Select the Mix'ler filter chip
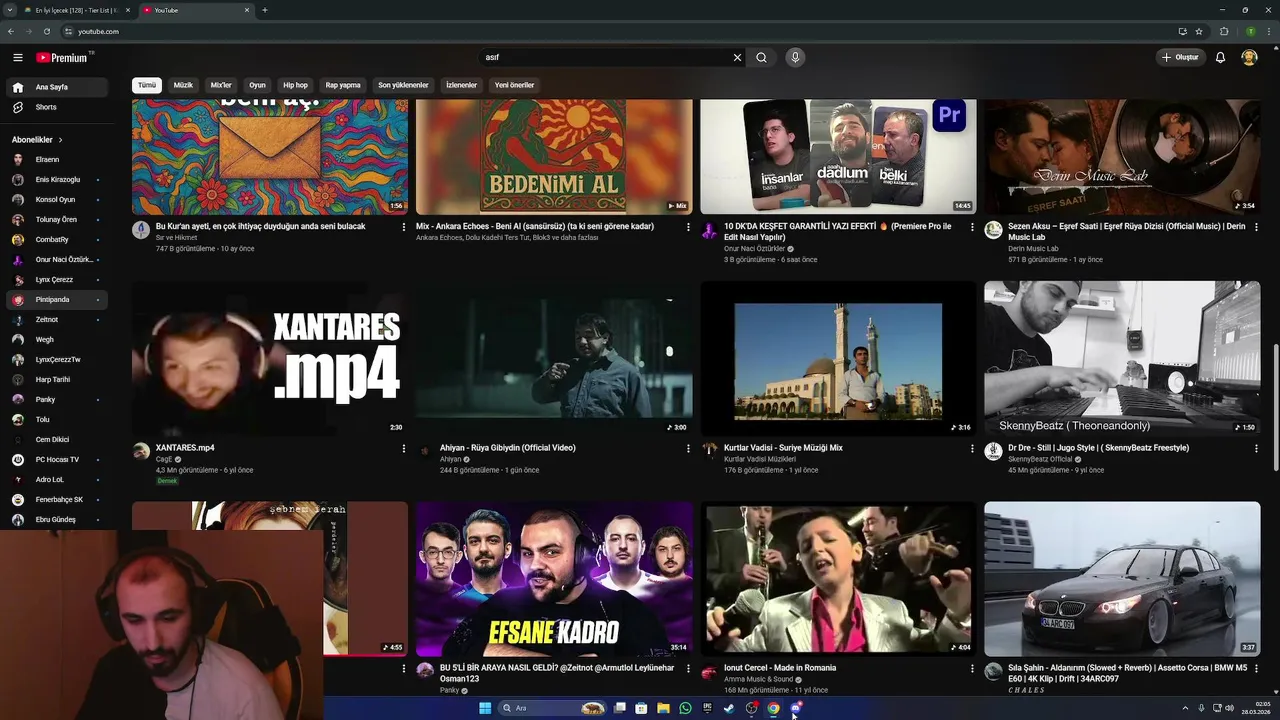 (221, 85)
